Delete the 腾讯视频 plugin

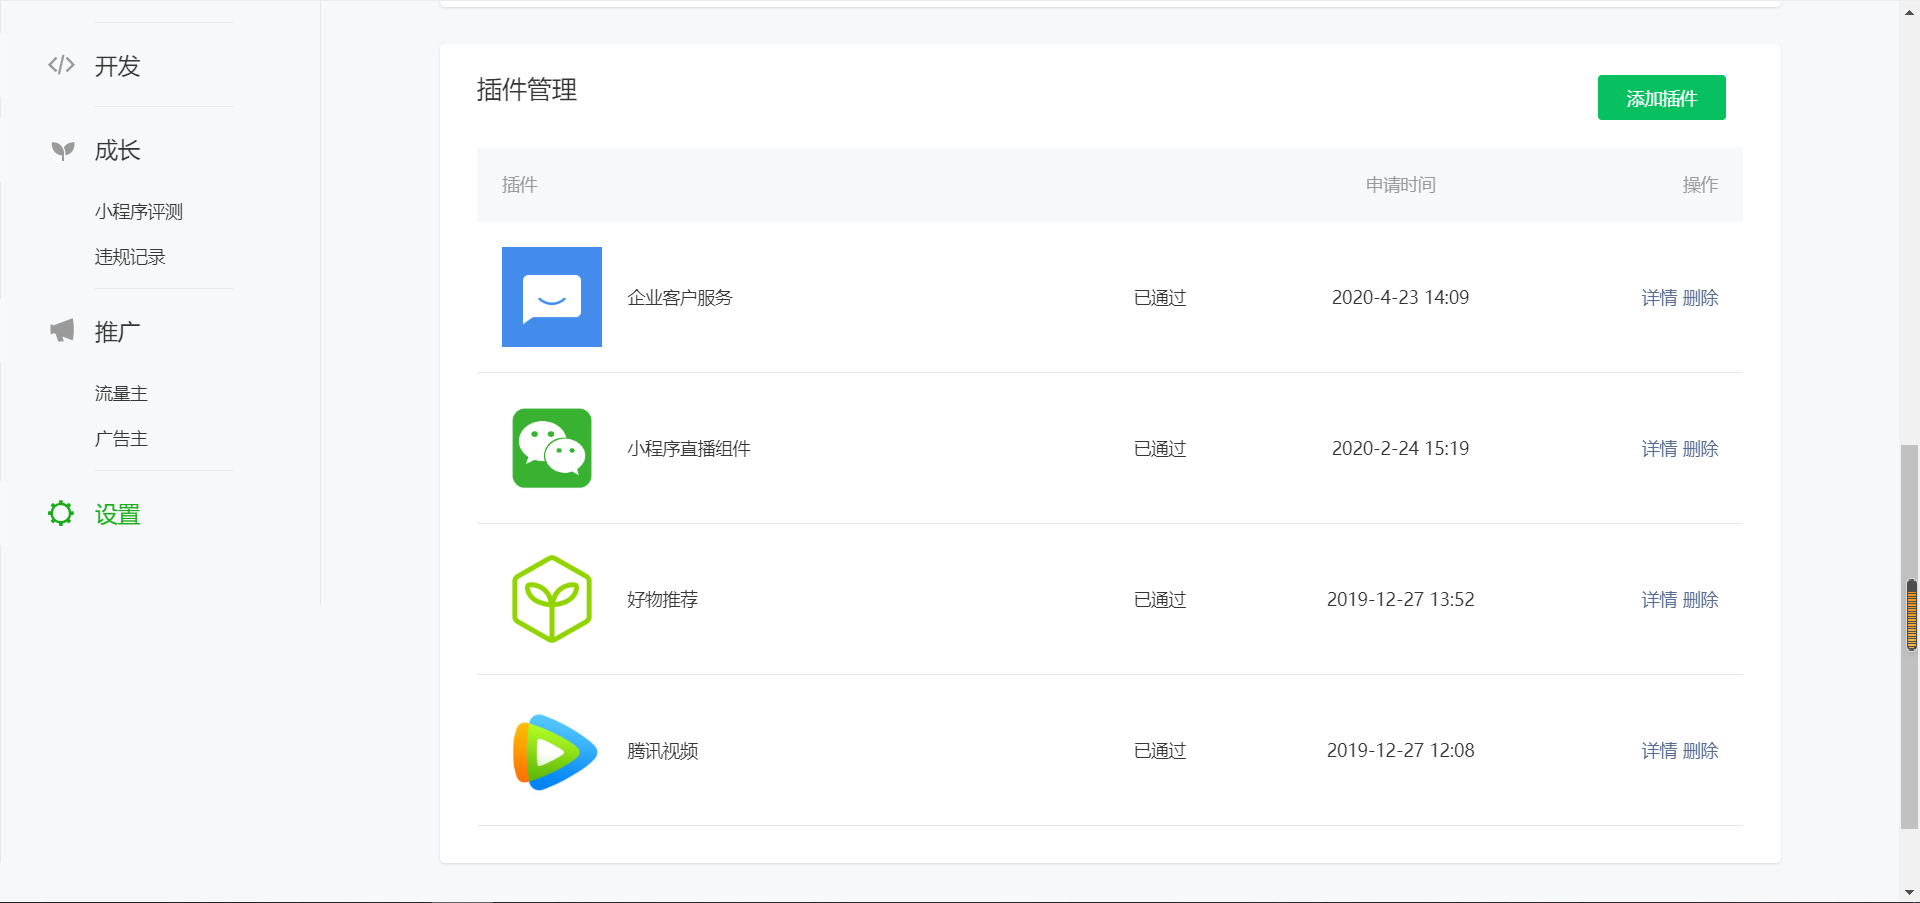tap(1701, 751)
